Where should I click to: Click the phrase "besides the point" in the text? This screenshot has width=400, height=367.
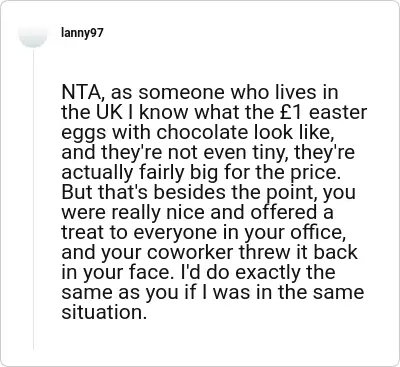[x=231, y=192]
